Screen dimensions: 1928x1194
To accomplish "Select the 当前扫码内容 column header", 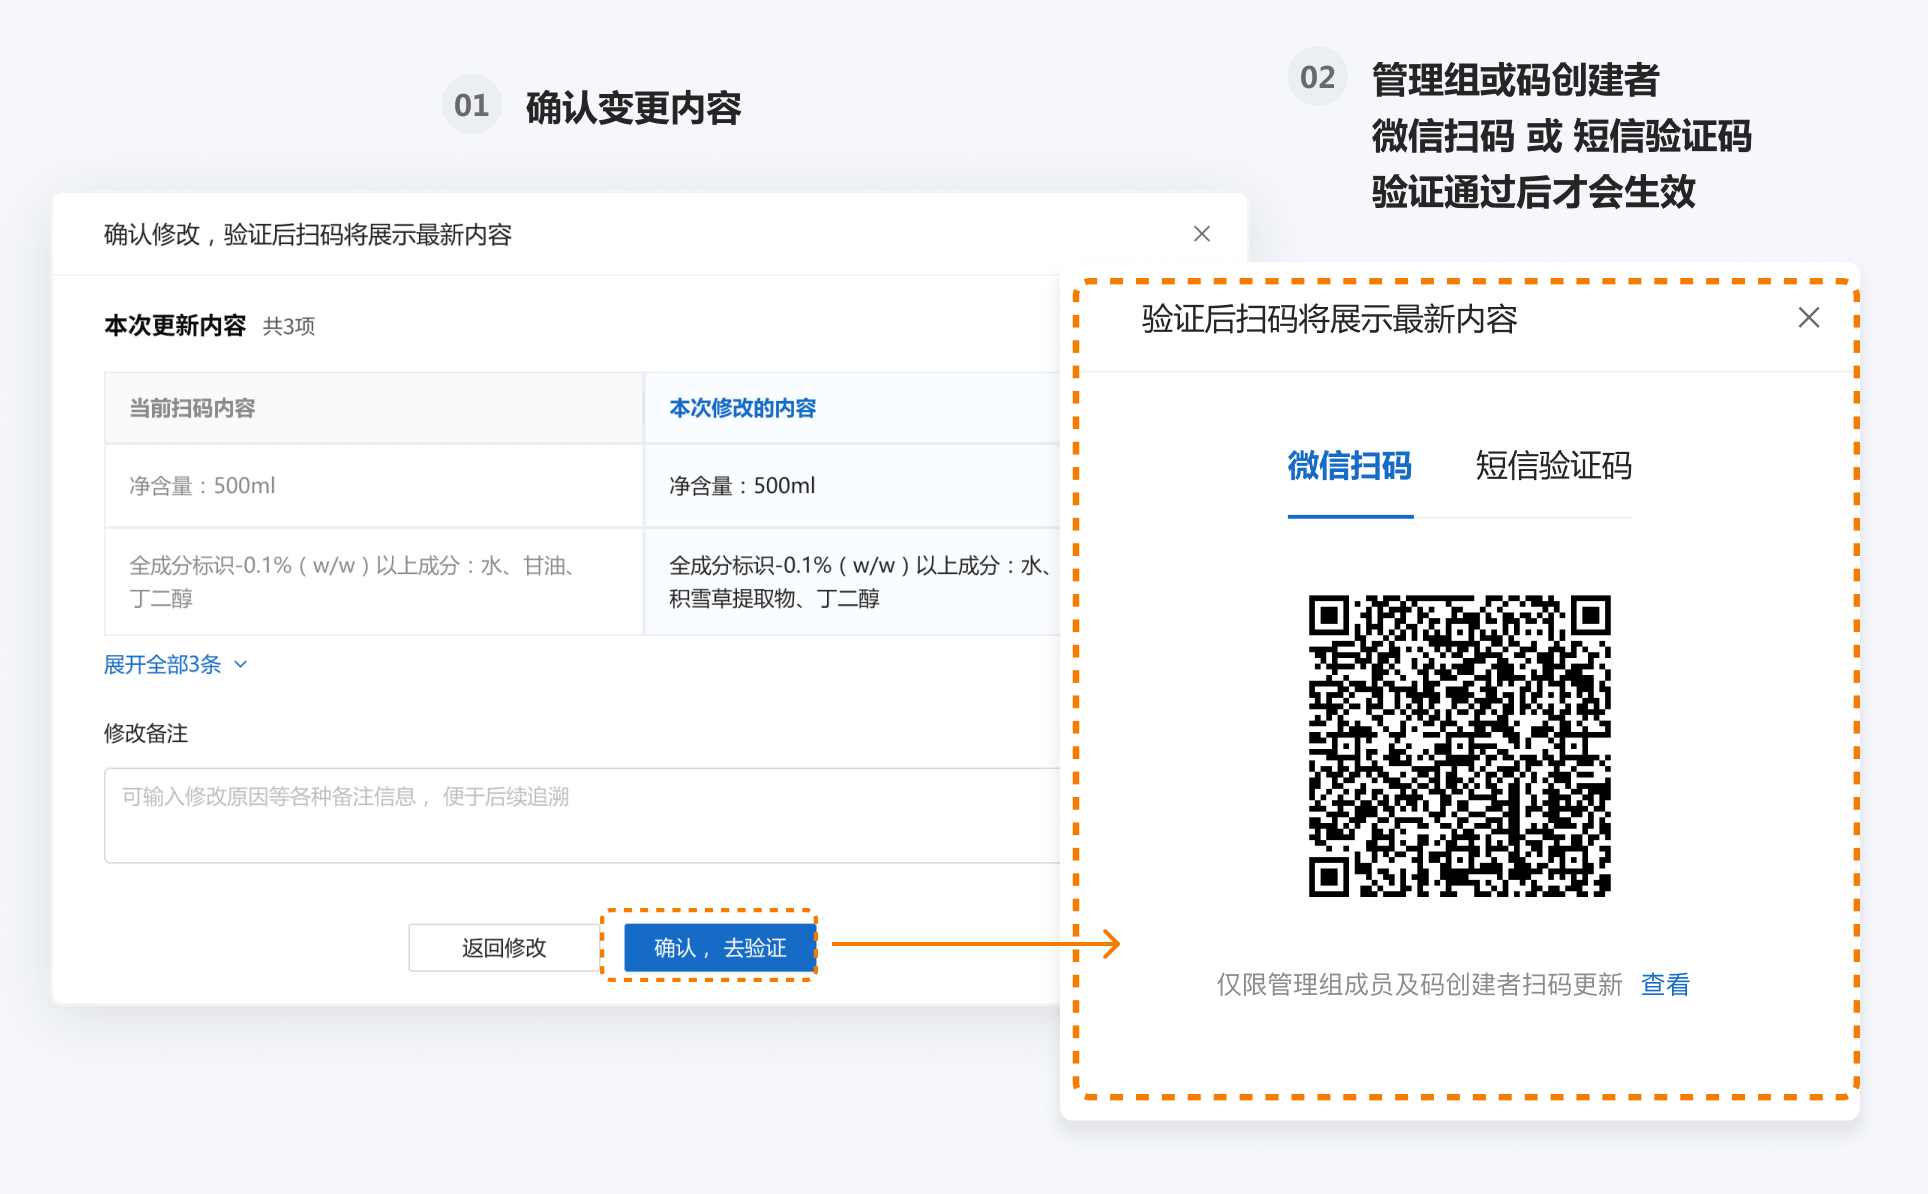I will [x=192, y=408].
